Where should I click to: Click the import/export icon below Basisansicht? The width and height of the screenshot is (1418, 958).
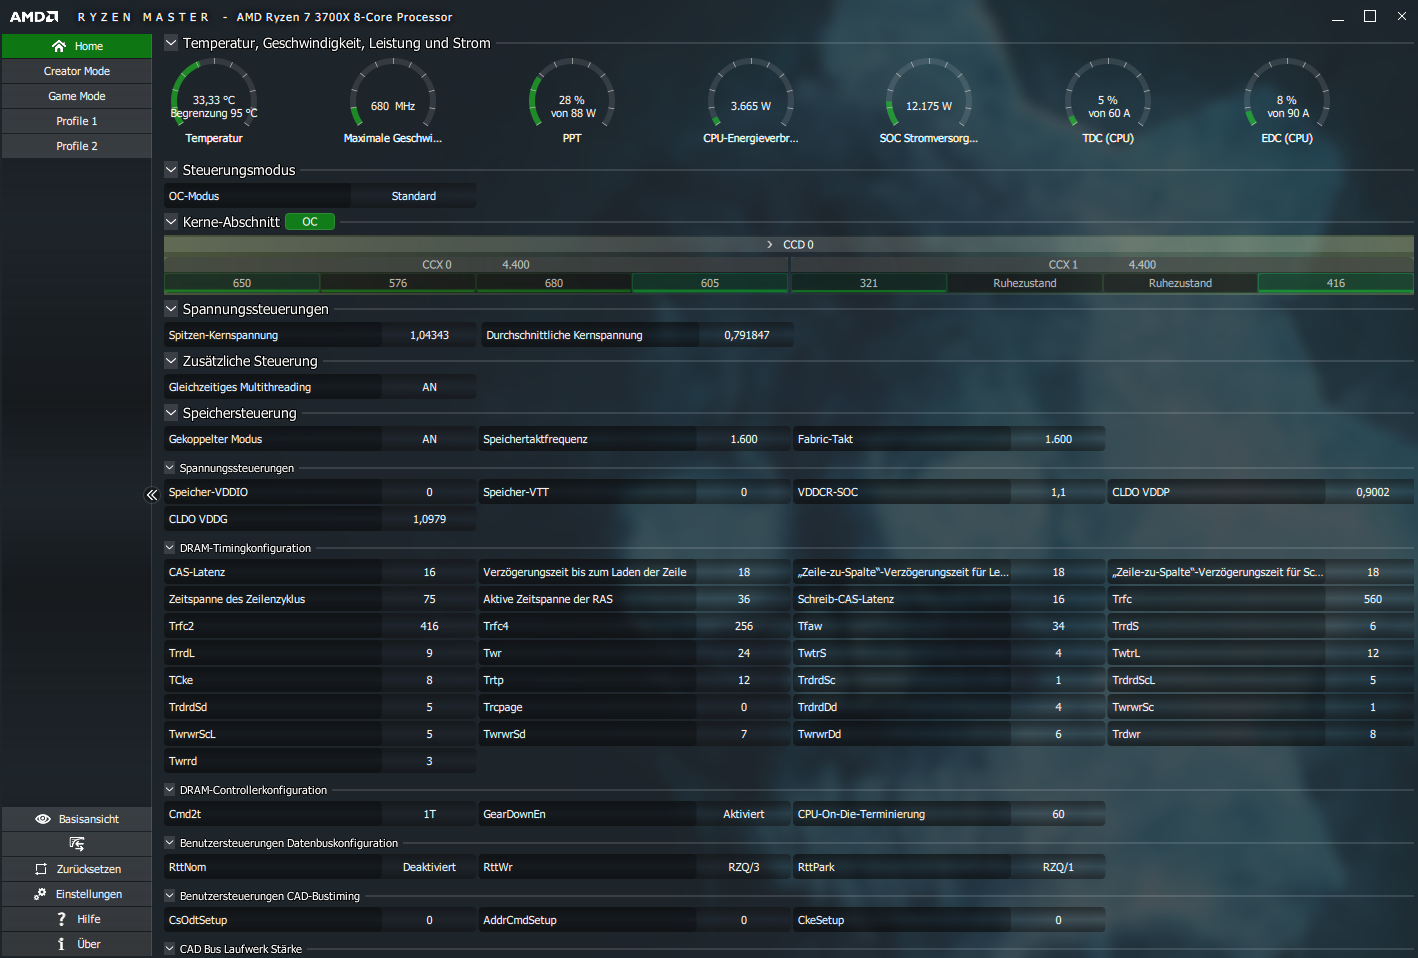[77, 844]
